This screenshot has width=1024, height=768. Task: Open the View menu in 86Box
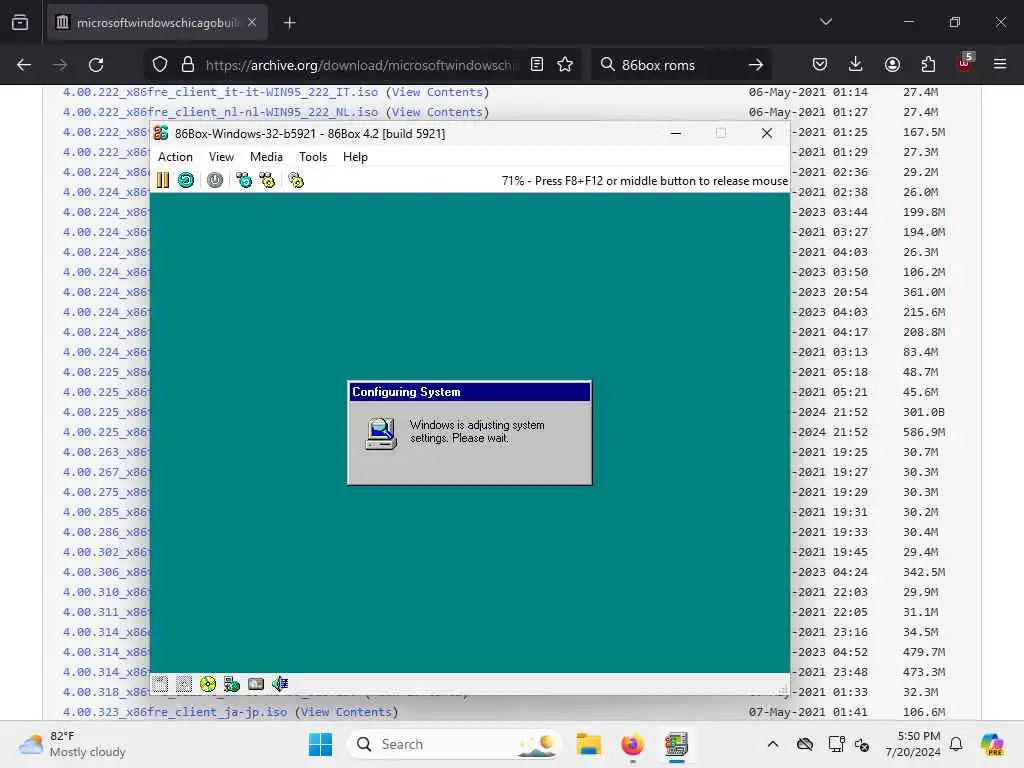(x=221, y=157)
